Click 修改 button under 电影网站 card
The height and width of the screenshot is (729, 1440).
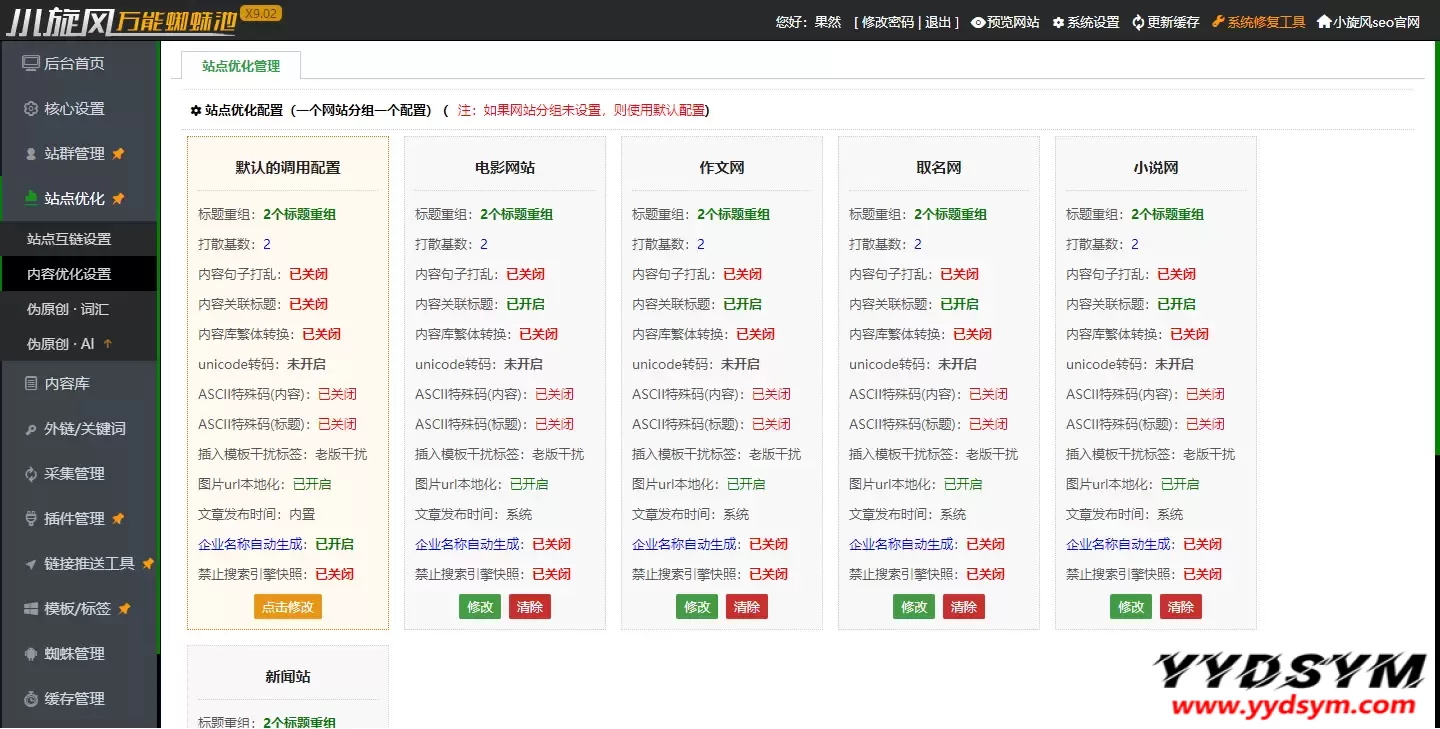(x=480, y=607)
